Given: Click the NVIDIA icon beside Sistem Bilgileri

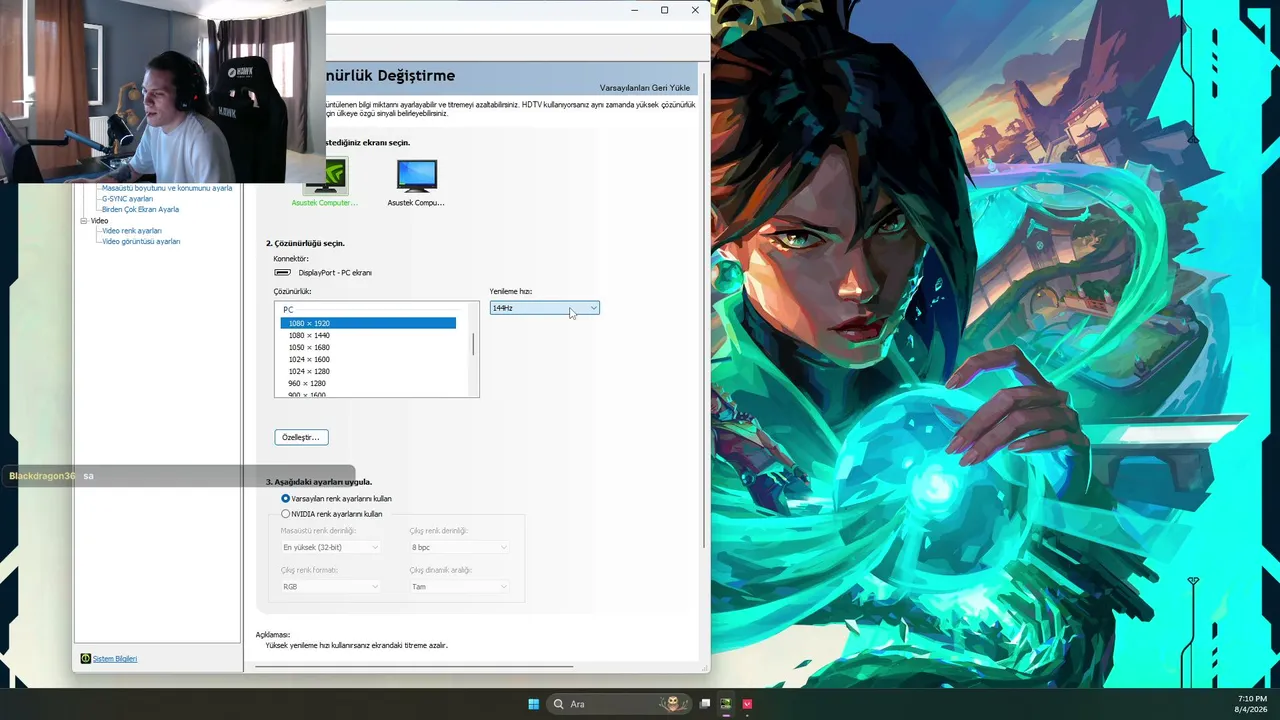Looking at the screenshot, I should click(86, 659).
